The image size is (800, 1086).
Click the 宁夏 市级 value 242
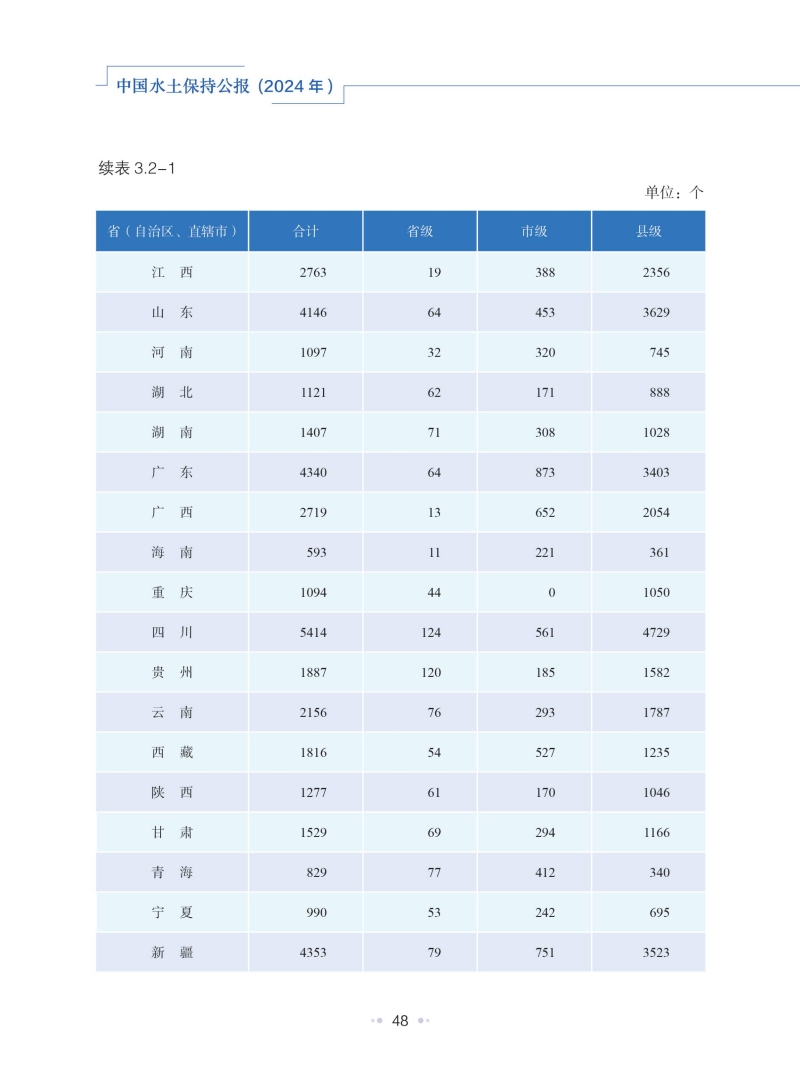click(x=545, y=913)
